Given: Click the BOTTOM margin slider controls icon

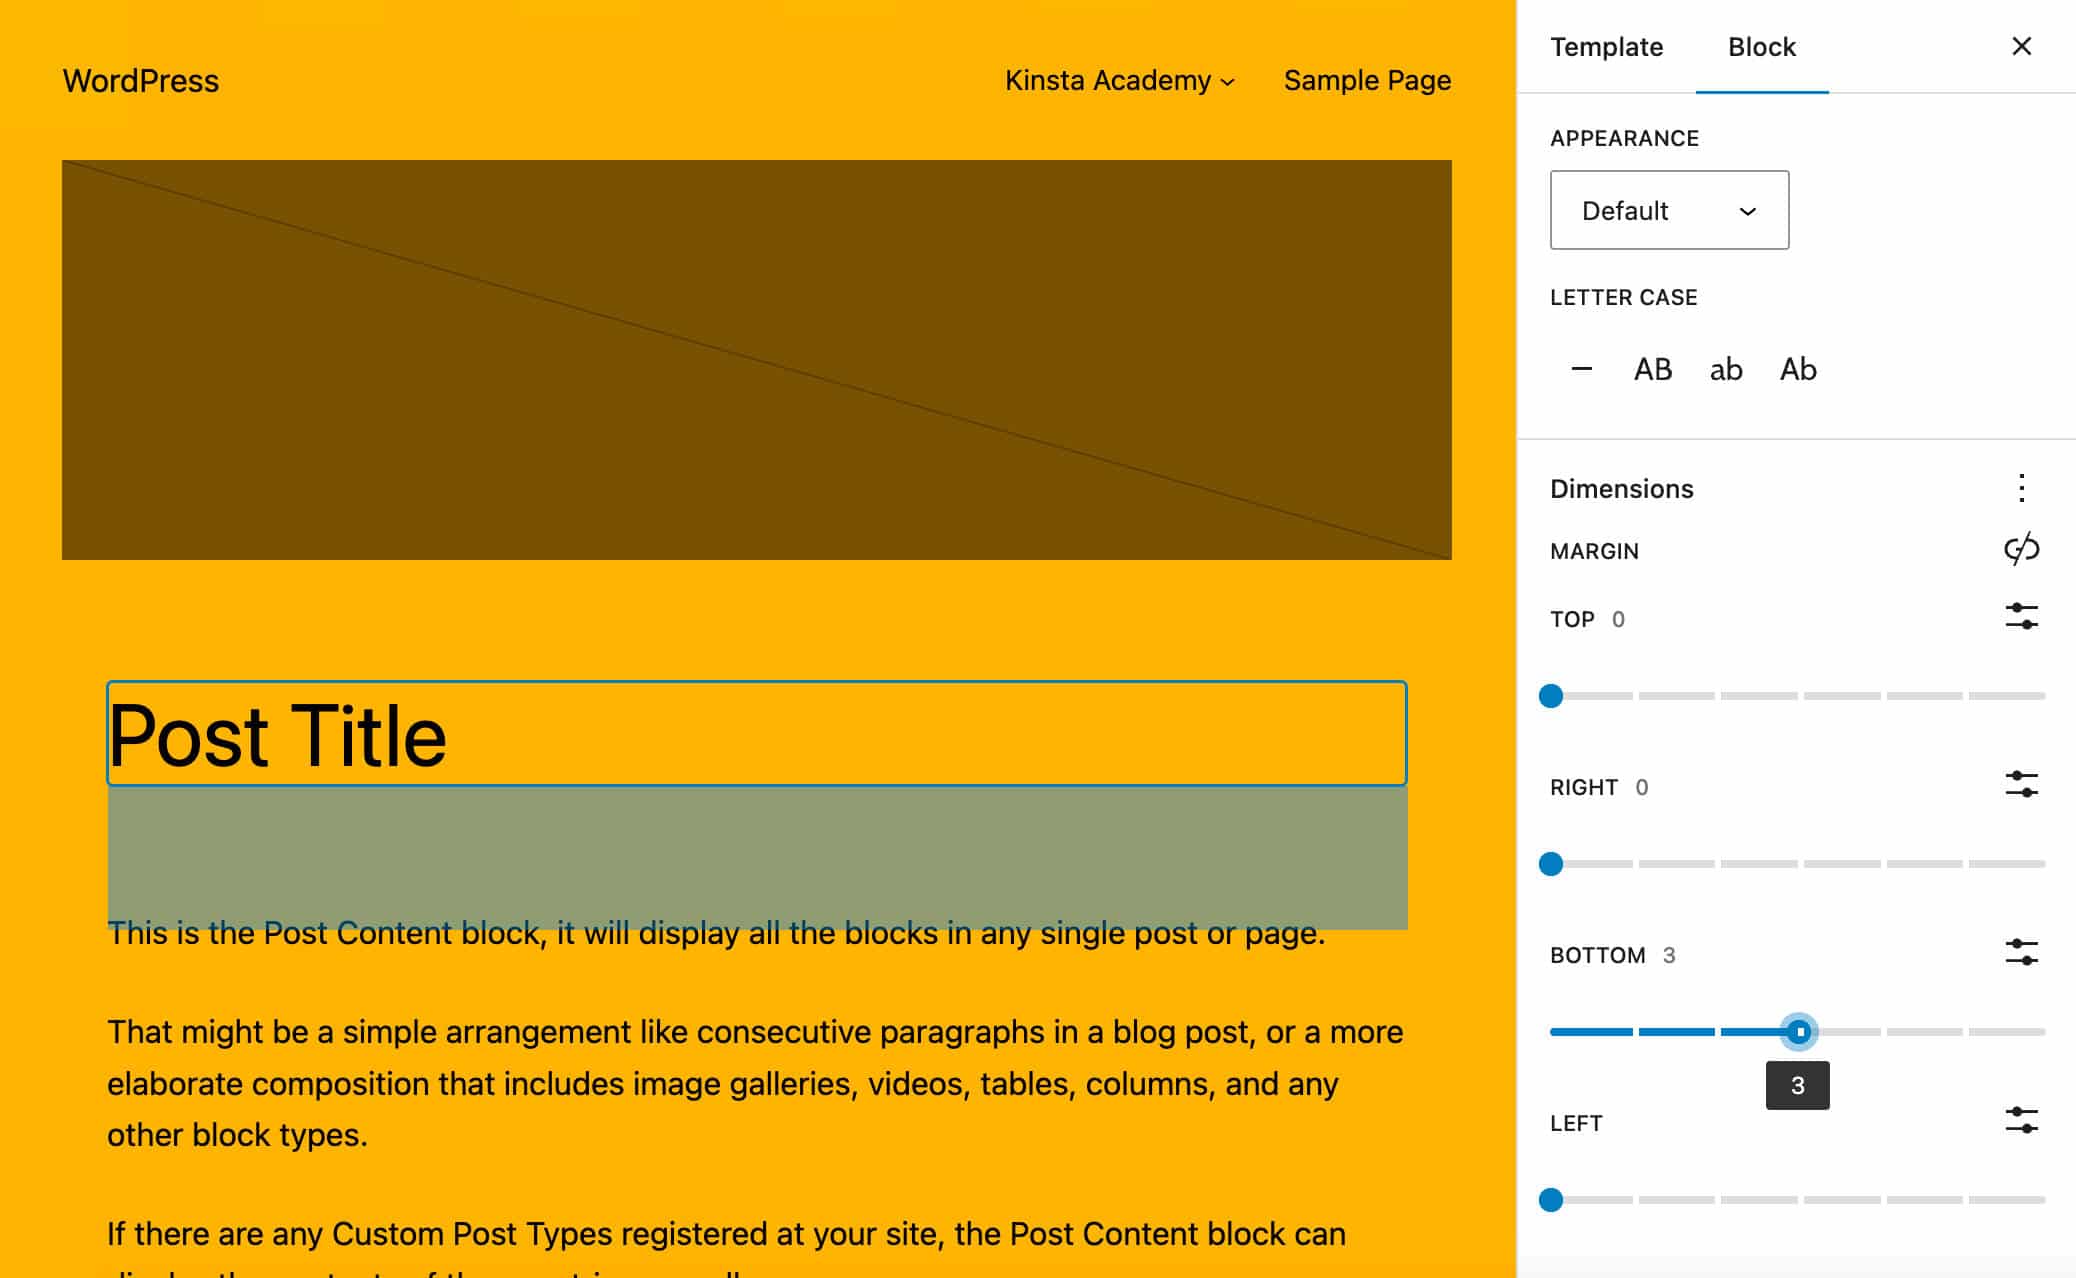Looking at the screenshot, I should [2021, 955].
